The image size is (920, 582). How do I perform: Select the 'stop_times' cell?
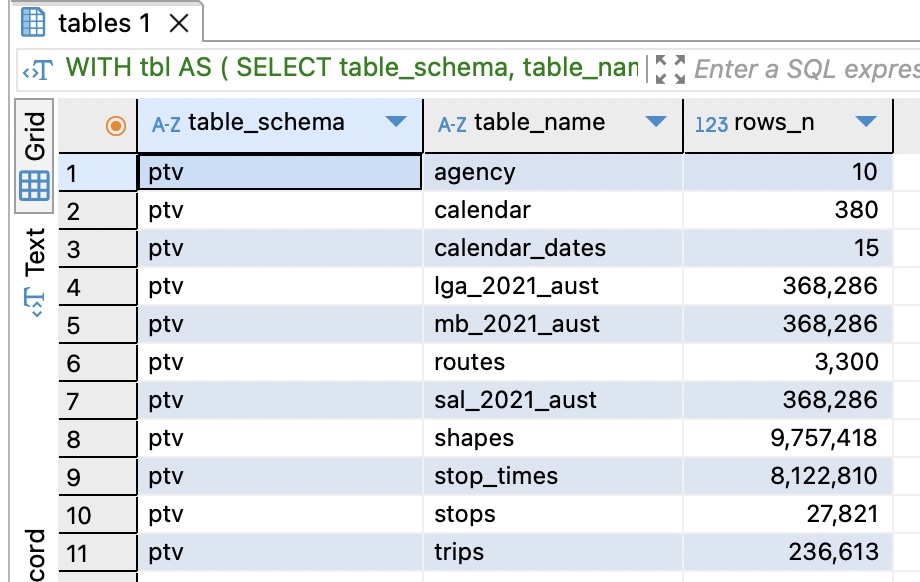(553, 477)
